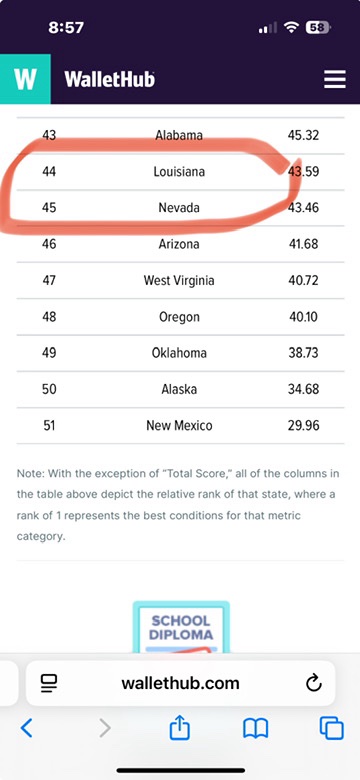The width and height of the screenshot is (360, 780).
Task: Tap Oklahoma's score 38.73
Action: 303,353
